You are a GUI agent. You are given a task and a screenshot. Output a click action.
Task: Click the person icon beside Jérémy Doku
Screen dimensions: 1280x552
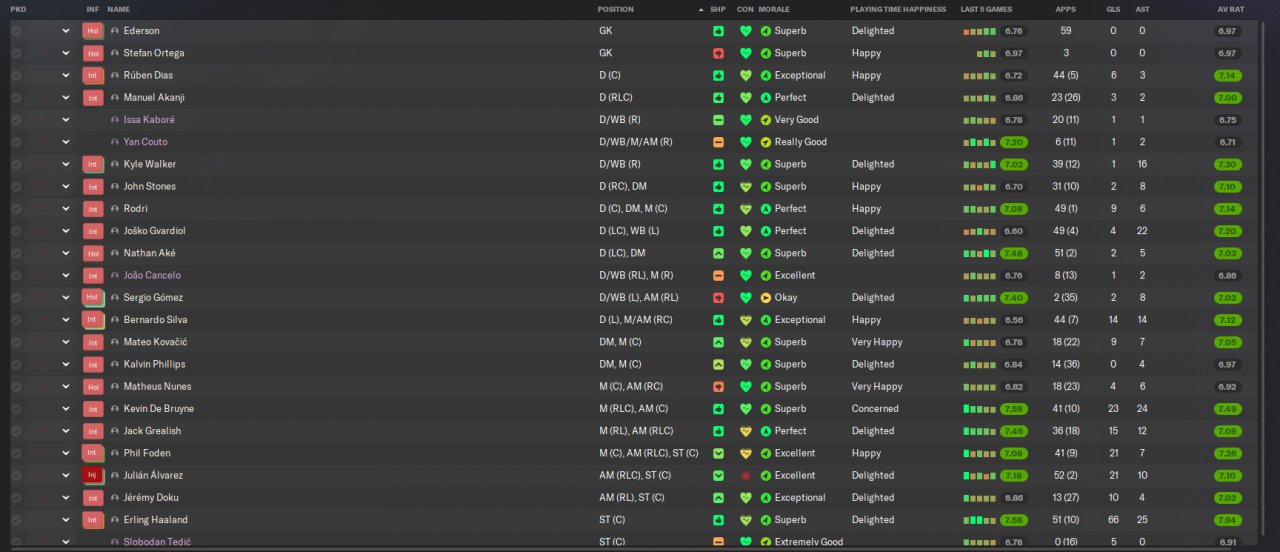click(x=115, y=497)
